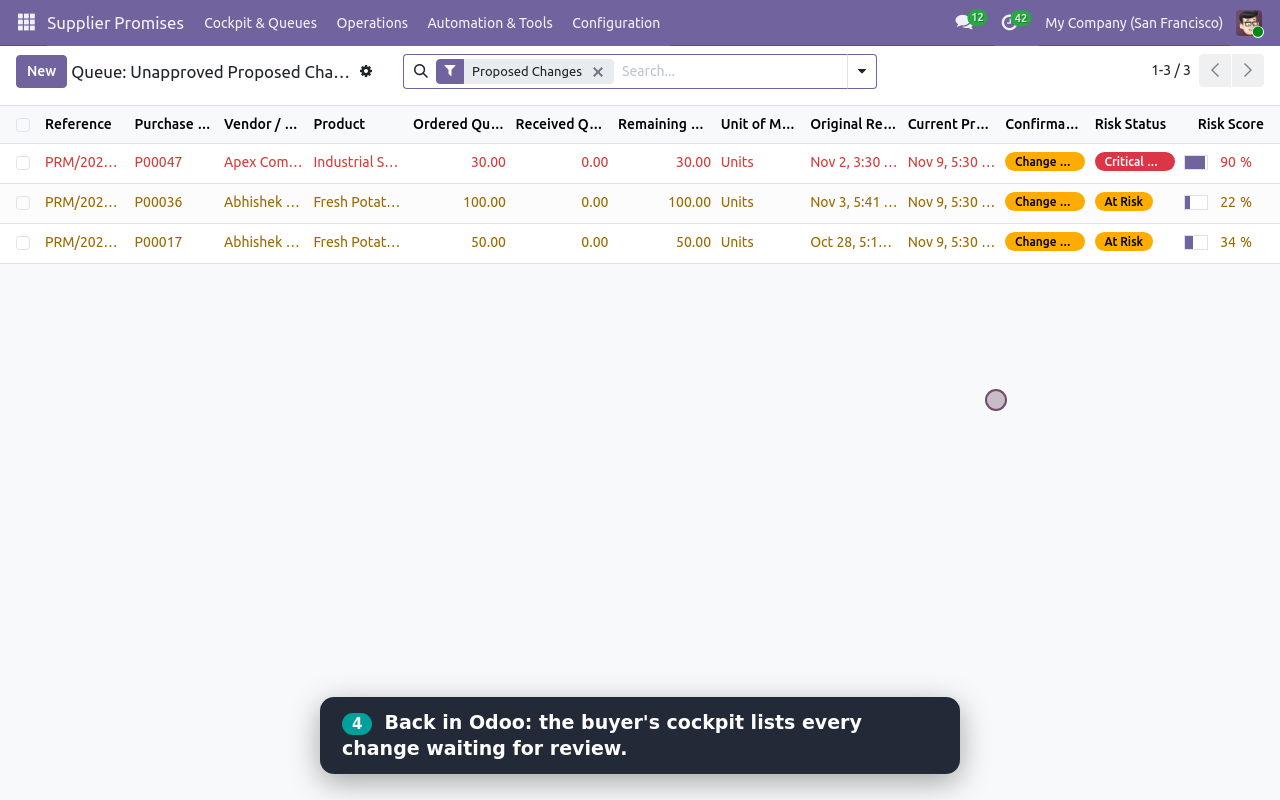This screenshot has width=1280, height=800.
Task: Open the conversations messages icon
Action: tap(964, 22)
